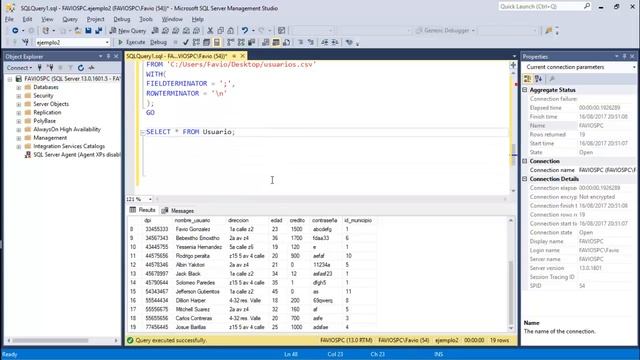Open the ejemplo2 database dropdown
The image size is (640, 360).
[107, 42]
